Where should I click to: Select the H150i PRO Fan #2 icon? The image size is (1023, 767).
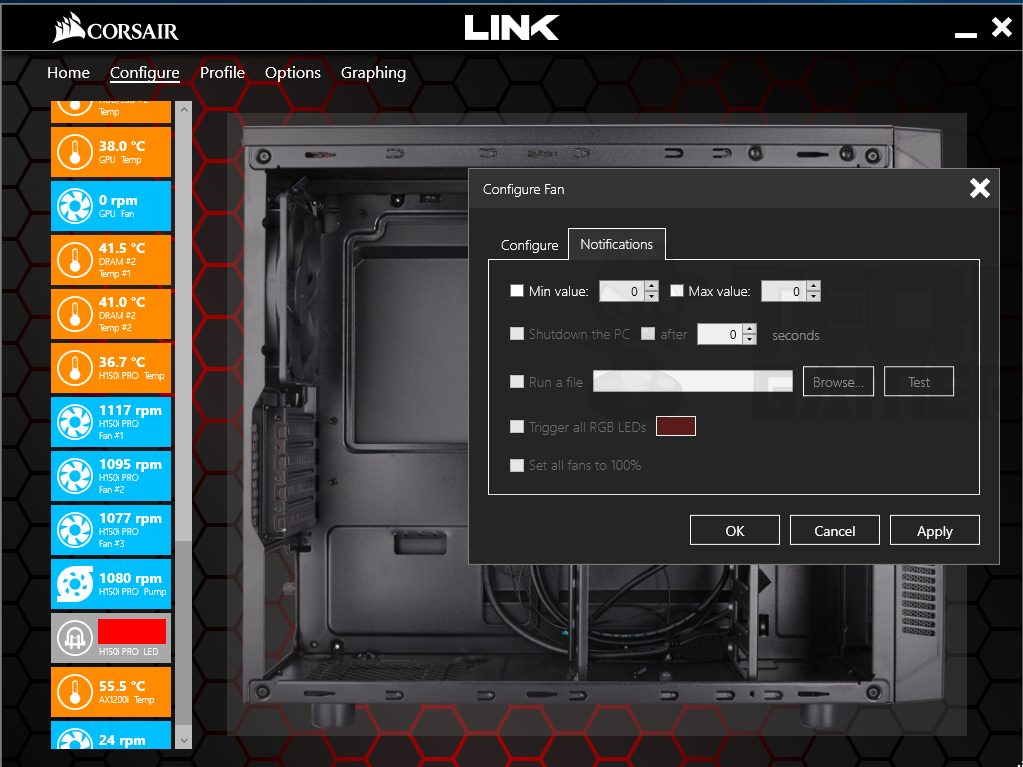click(x=74, y=476)
